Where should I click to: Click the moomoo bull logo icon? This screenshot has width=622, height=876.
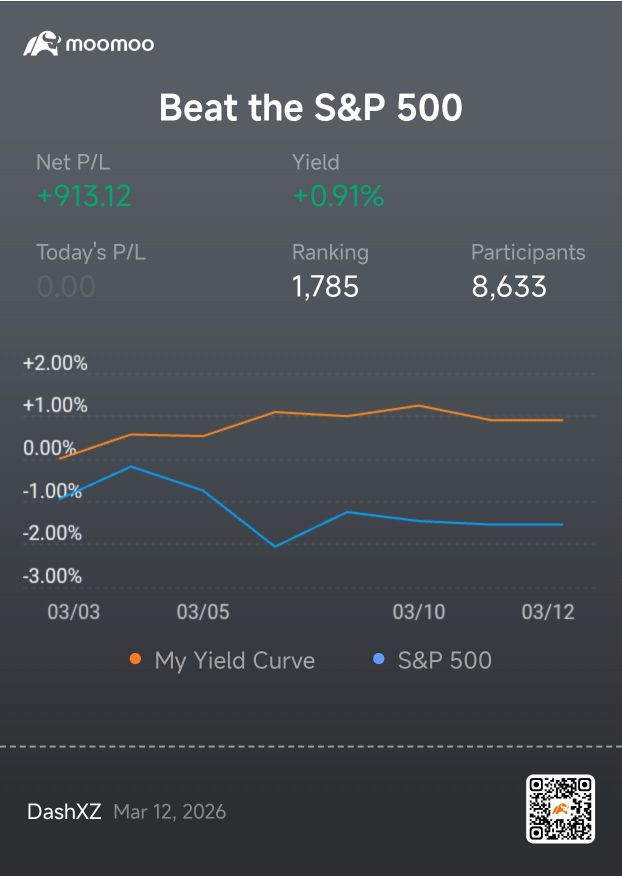tap(41, 44)
